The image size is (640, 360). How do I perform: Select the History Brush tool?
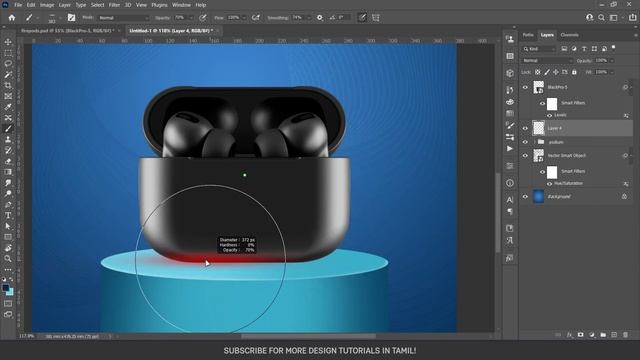(8, 150)
